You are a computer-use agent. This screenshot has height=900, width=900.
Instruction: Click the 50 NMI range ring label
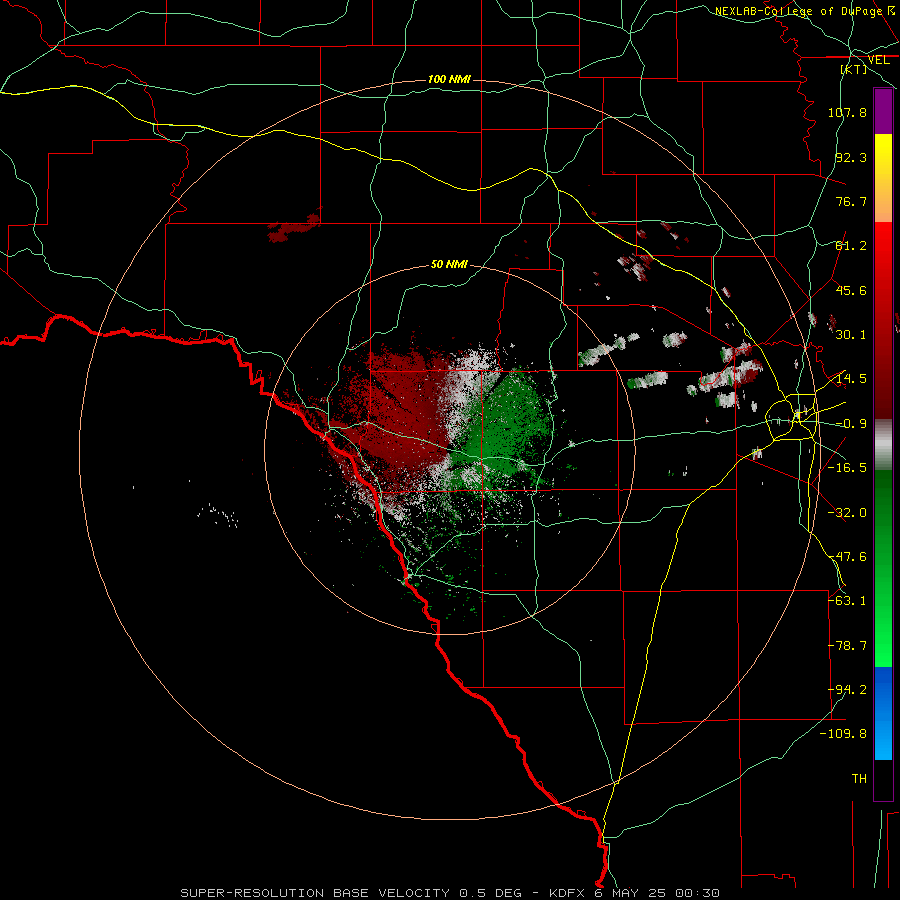point(449,264)
